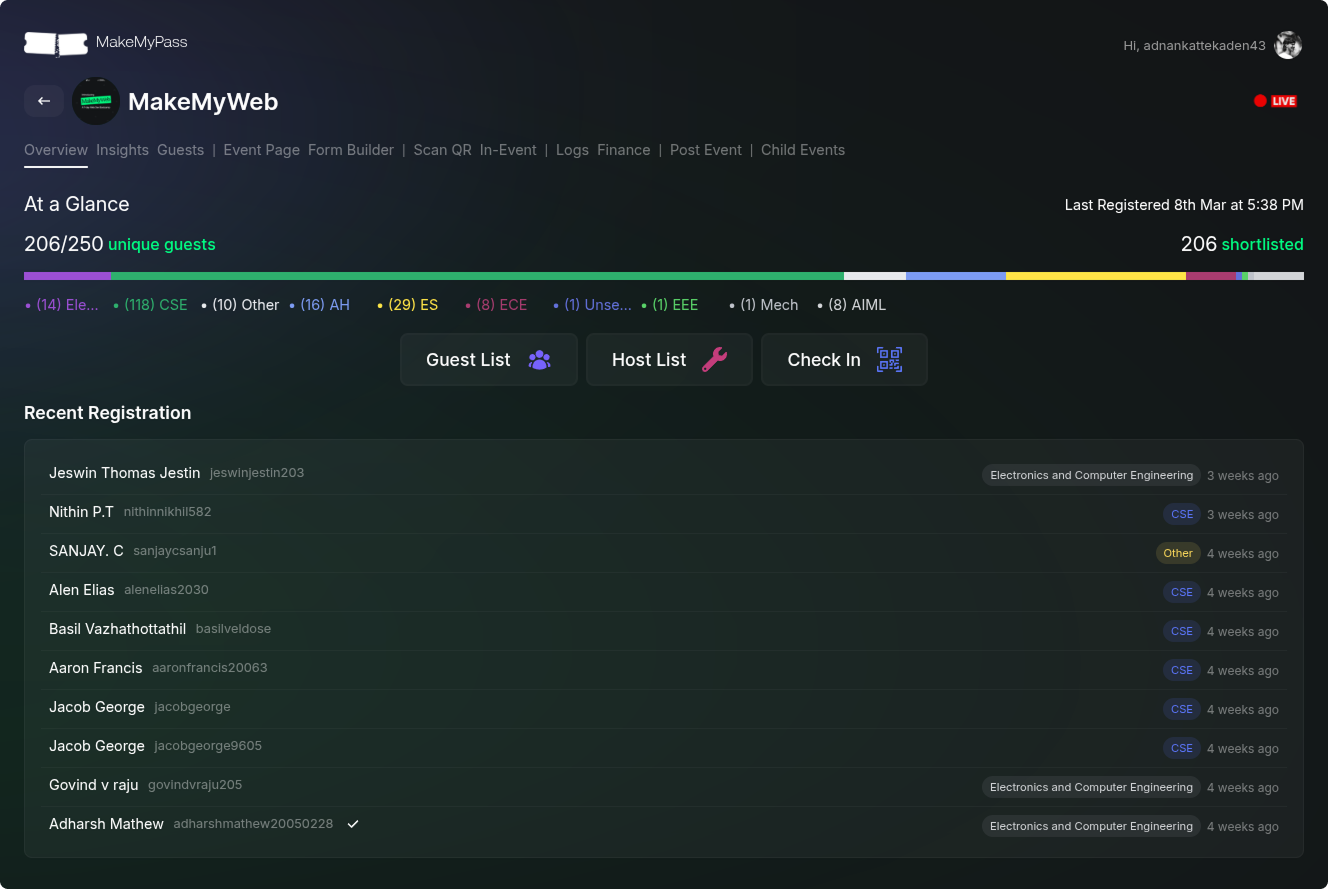Switch to the Overview tab
Screen dimensions: 1328x889
point(56,150)
